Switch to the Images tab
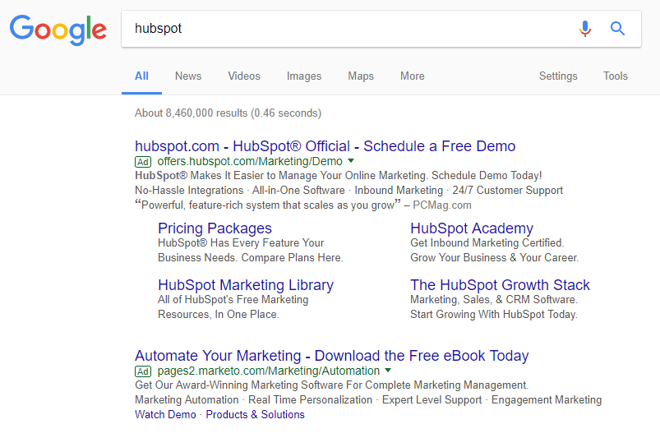The height and width of the screenshot is (438, 660). tap(304, 76)
